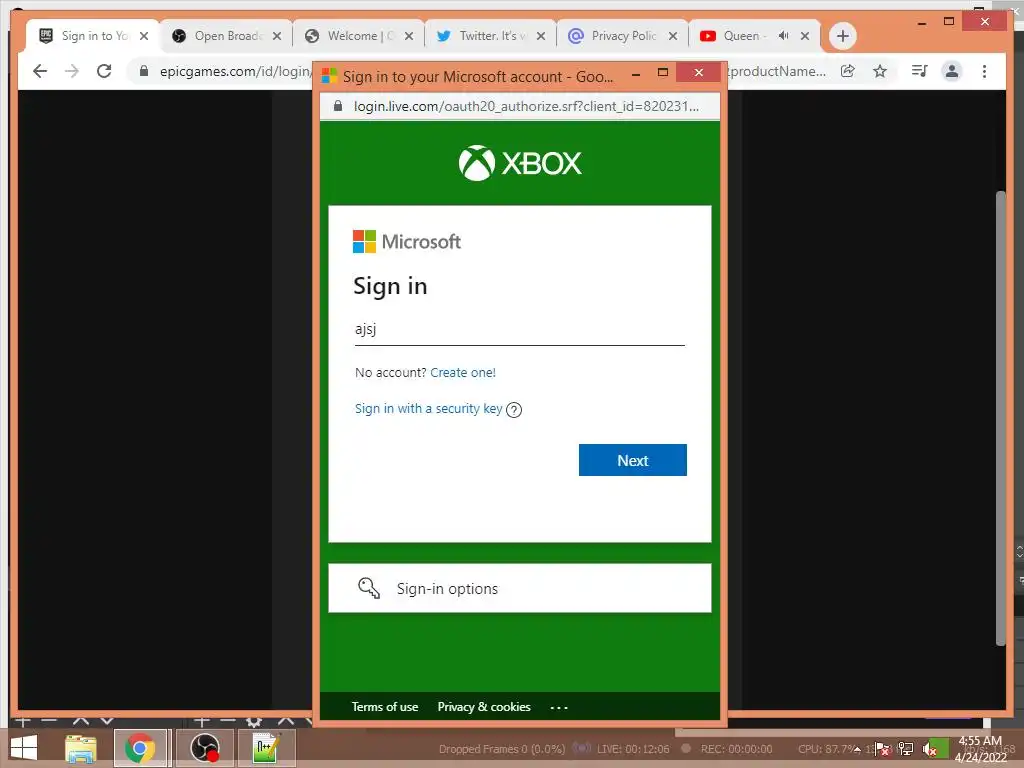Maximize the Microsoft sign-in popup window
This screenshot has width=1024, height=768.
tap(662, 73)
